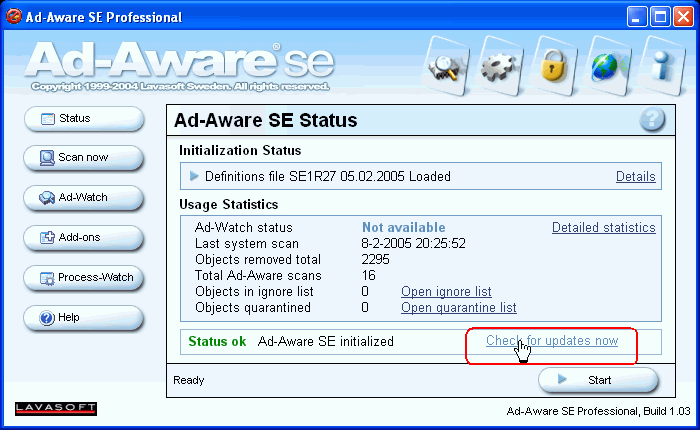Click the Ad-Aware title bar logo icon

tap(14, 17)
